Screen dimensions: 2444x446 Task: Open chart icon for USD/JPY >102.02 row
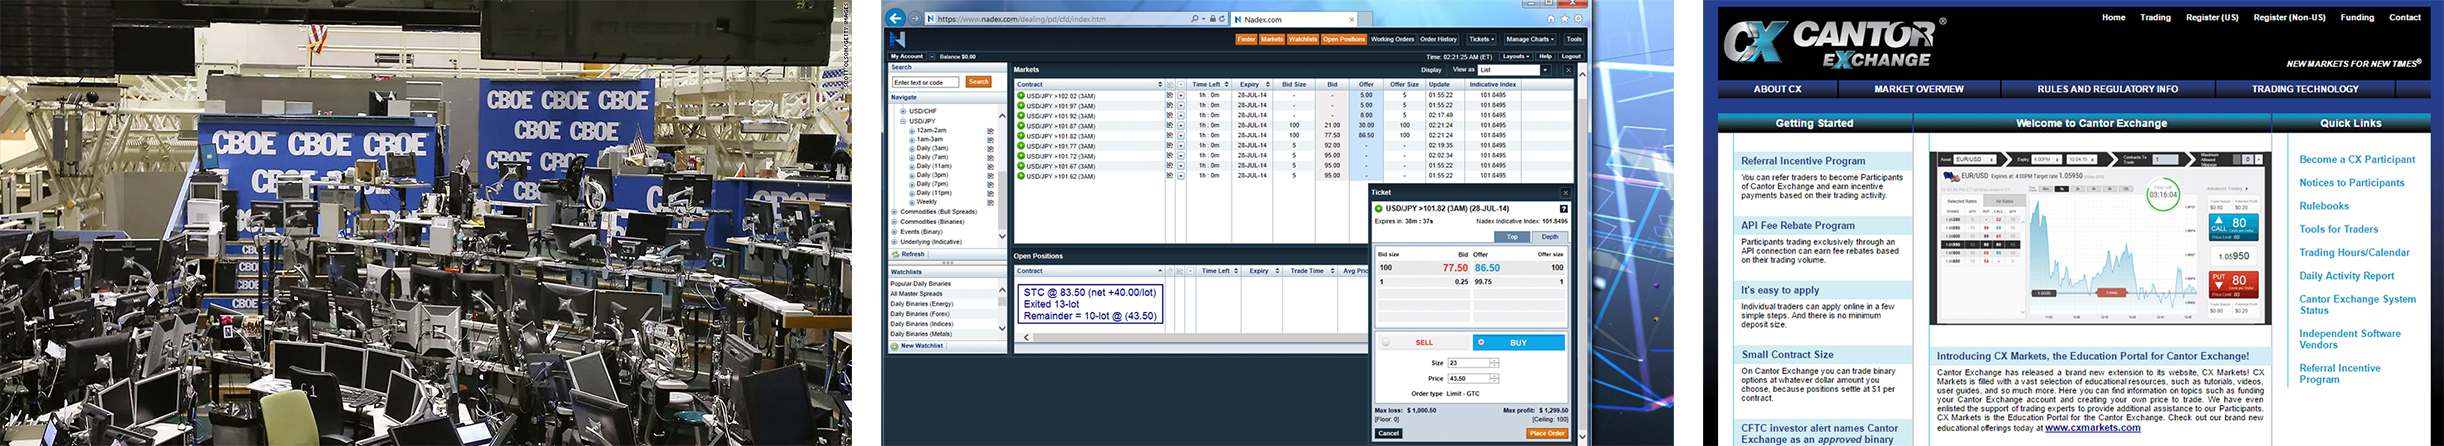click(1169, 96)
